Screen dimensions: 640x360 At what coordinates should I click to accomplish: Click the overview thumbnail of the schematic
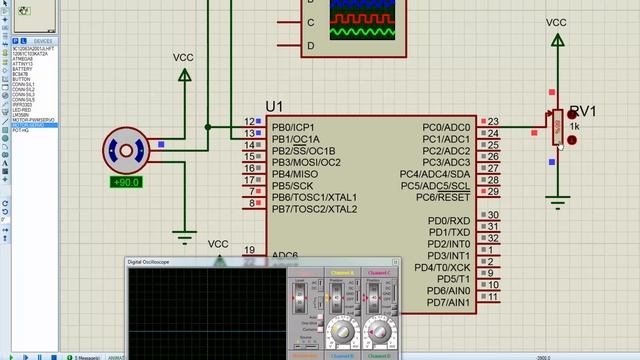point(35,16)
